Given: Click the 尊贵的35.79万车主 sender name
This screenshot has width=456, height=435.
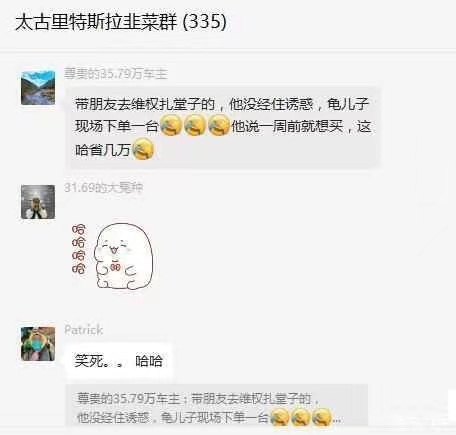Looking at the screenshot, I should tap(116, 74).
